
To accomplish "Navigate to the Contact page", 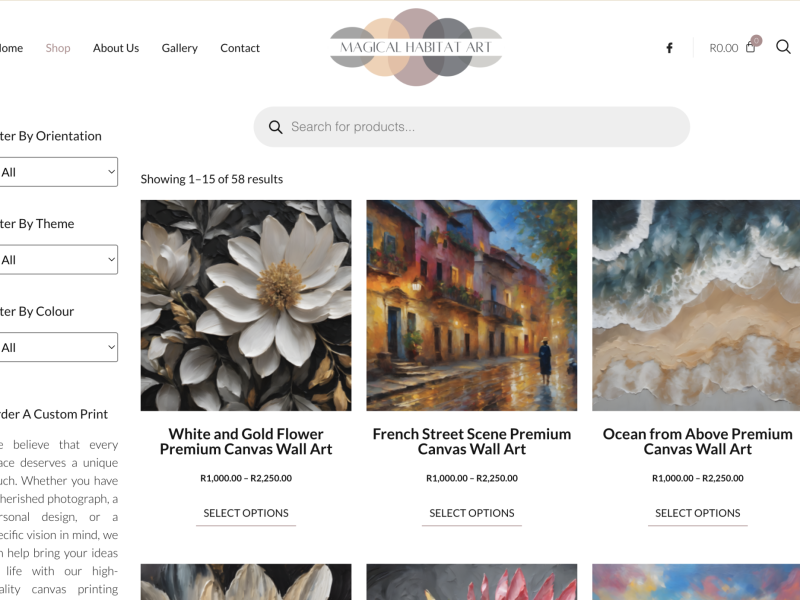I will (x=240, y=48).
